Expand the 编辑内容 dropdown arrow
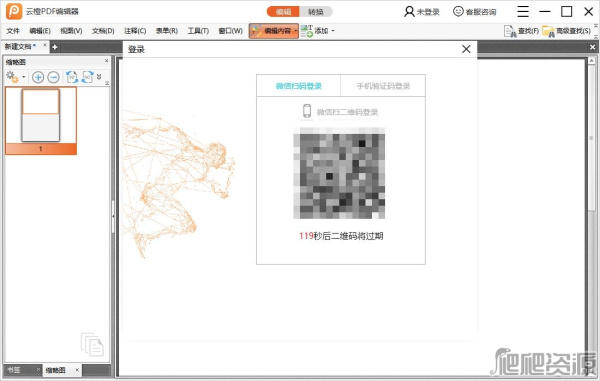This screenshot has height=381, width=600. (296, 31)
